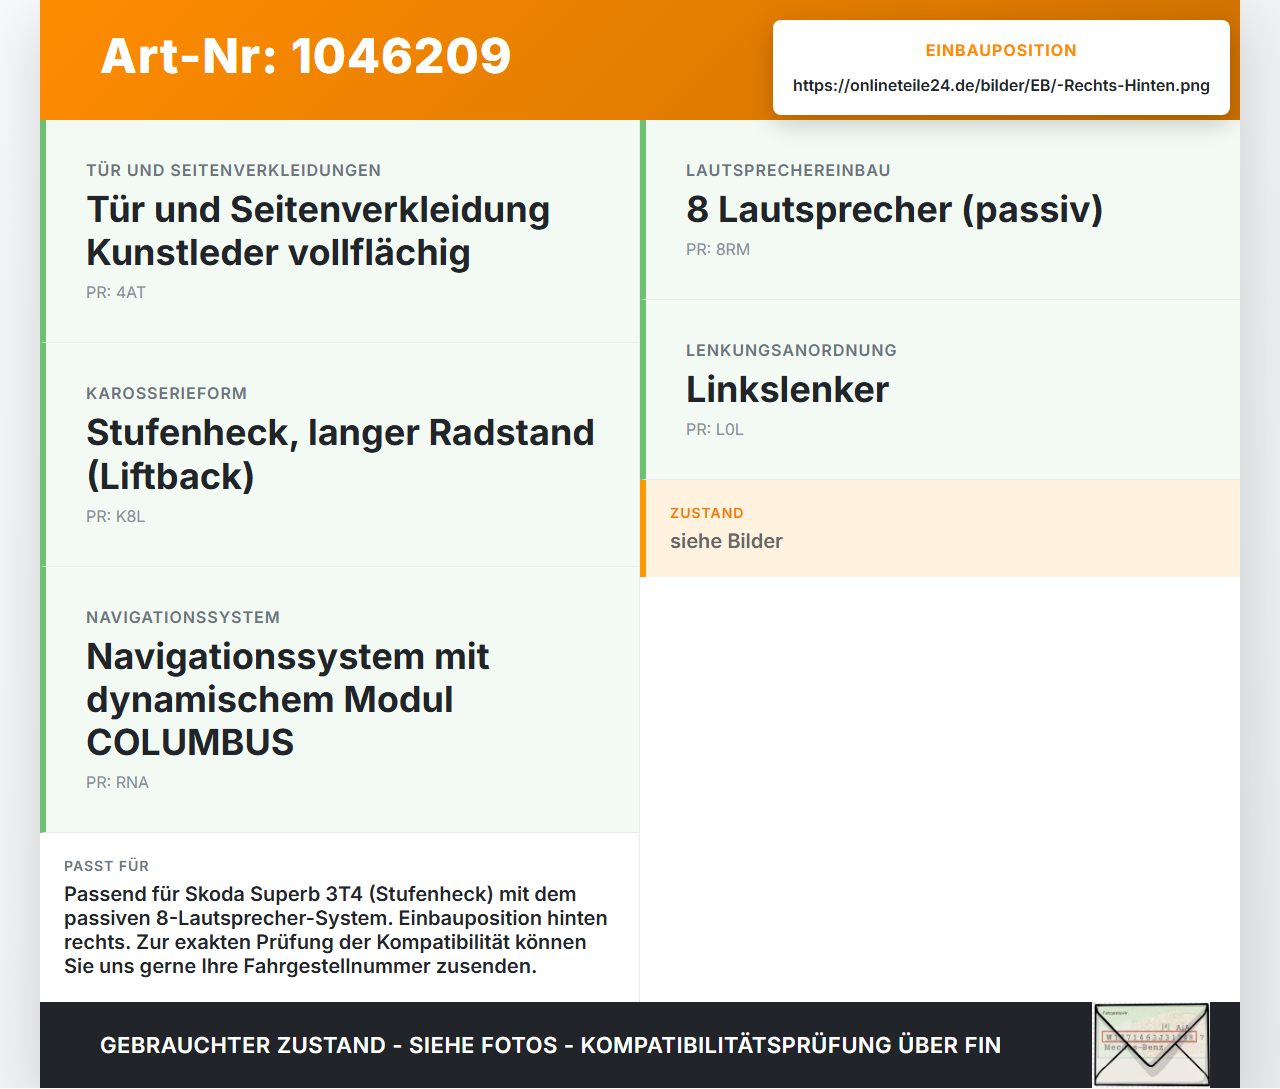Select Stufenheck, langer Radstand (Liftback) heading
Image resolution: width=1280 pixels, height=1089 pixels.
[340, 454]
